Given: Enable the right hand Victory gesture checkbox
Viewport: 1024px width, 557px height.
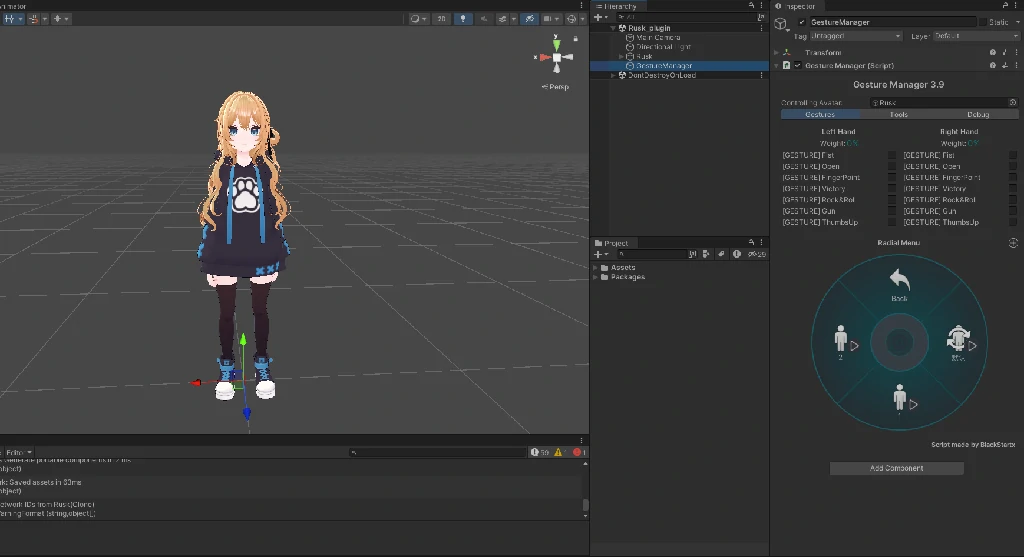Looking at the screenshot, I should 1013,189.
